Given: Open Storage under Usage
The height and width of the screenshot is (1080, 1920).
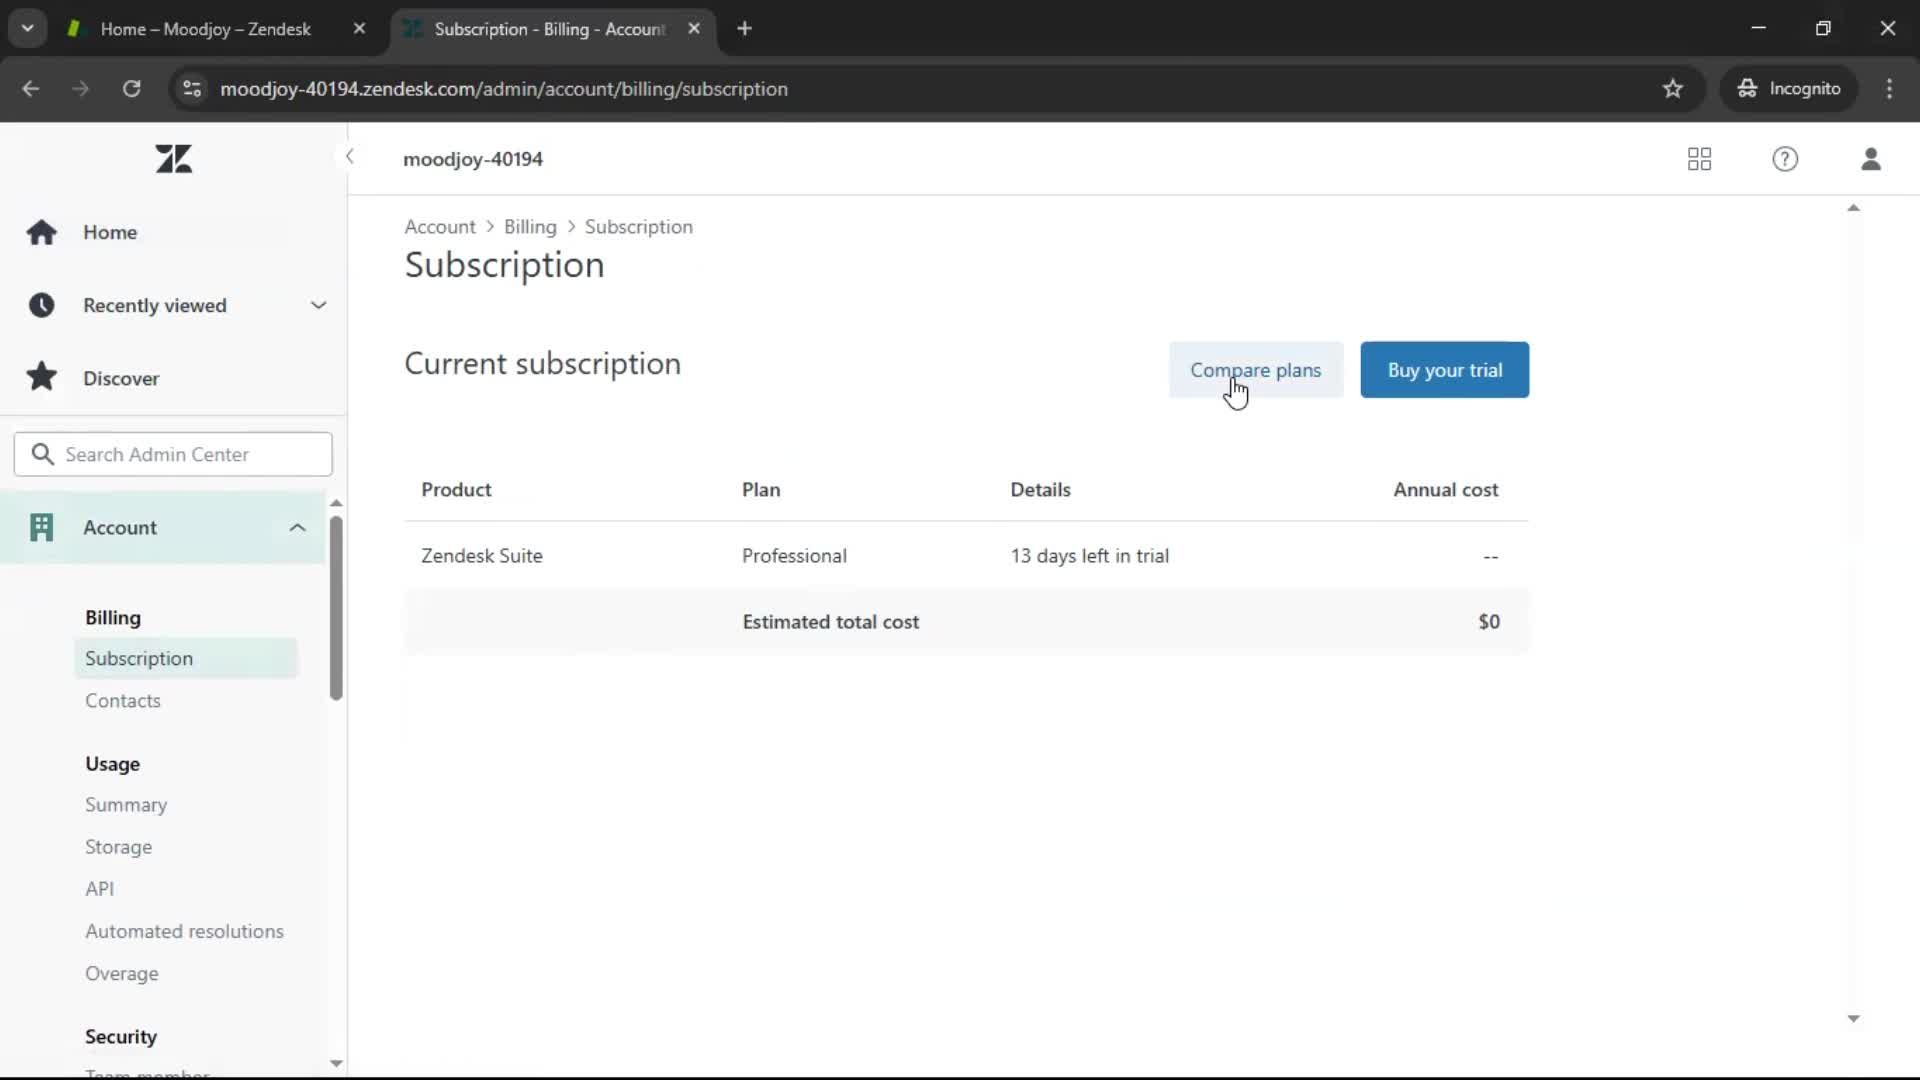Looking at the screenshot, I should tap(118, 846).
